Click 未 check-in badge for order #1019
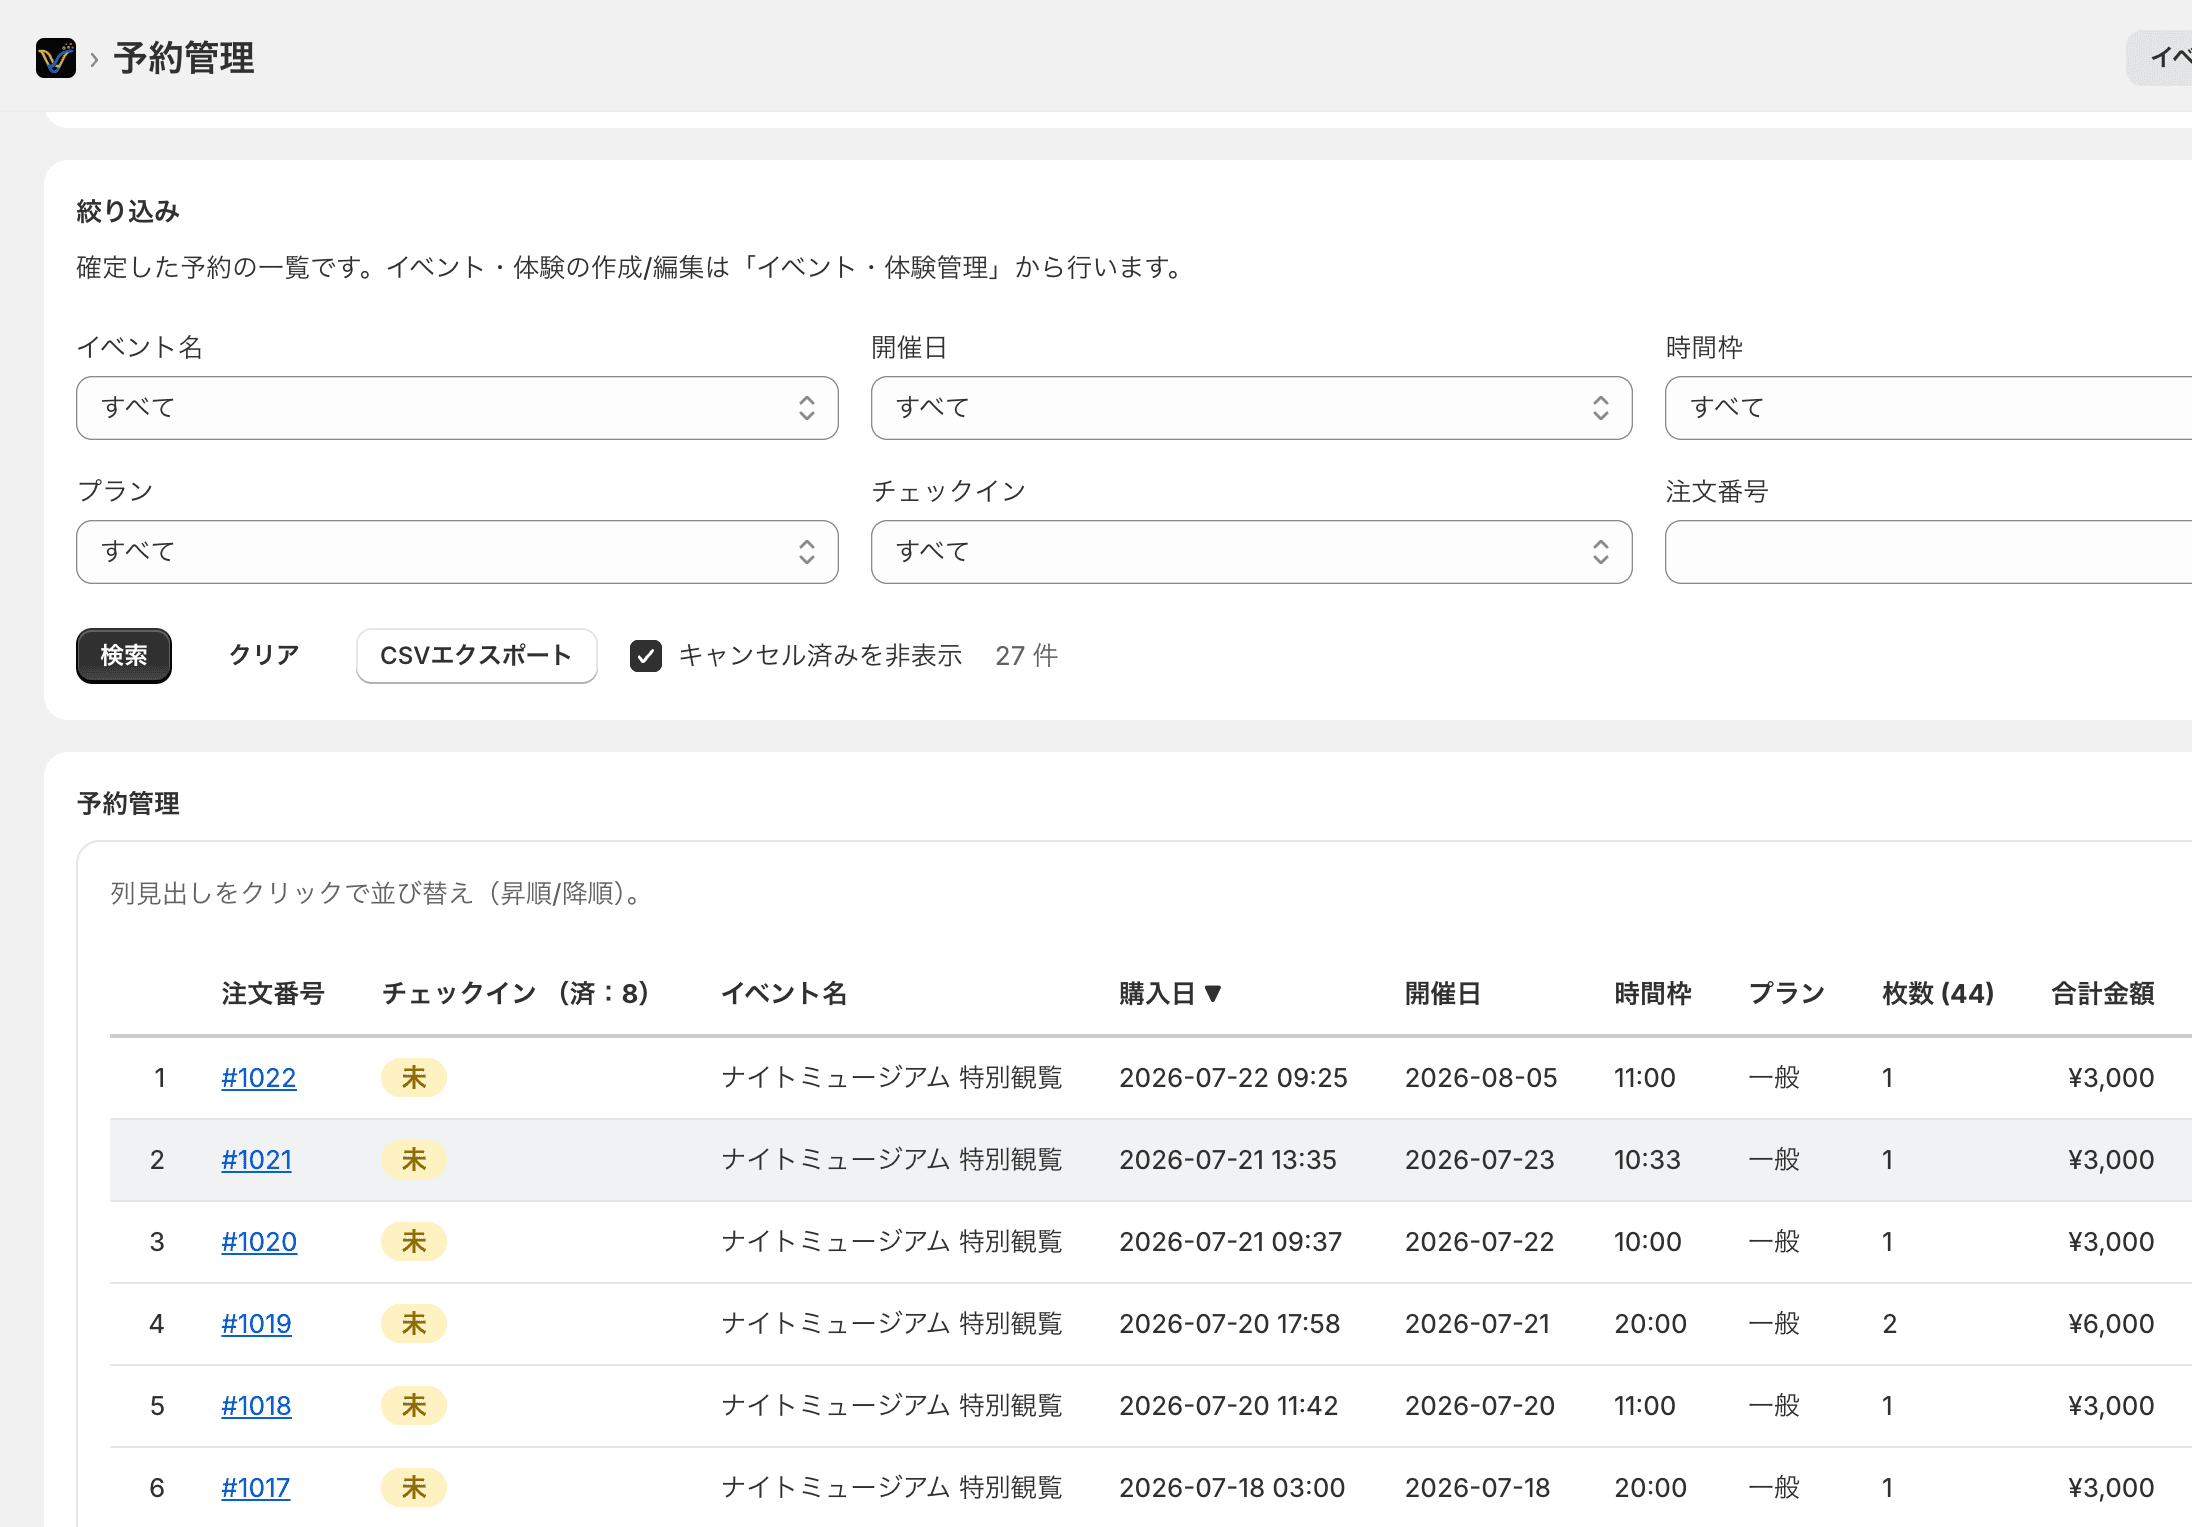The width and height of the screenshot is (2192, 1527). [x=414, y=1324]
